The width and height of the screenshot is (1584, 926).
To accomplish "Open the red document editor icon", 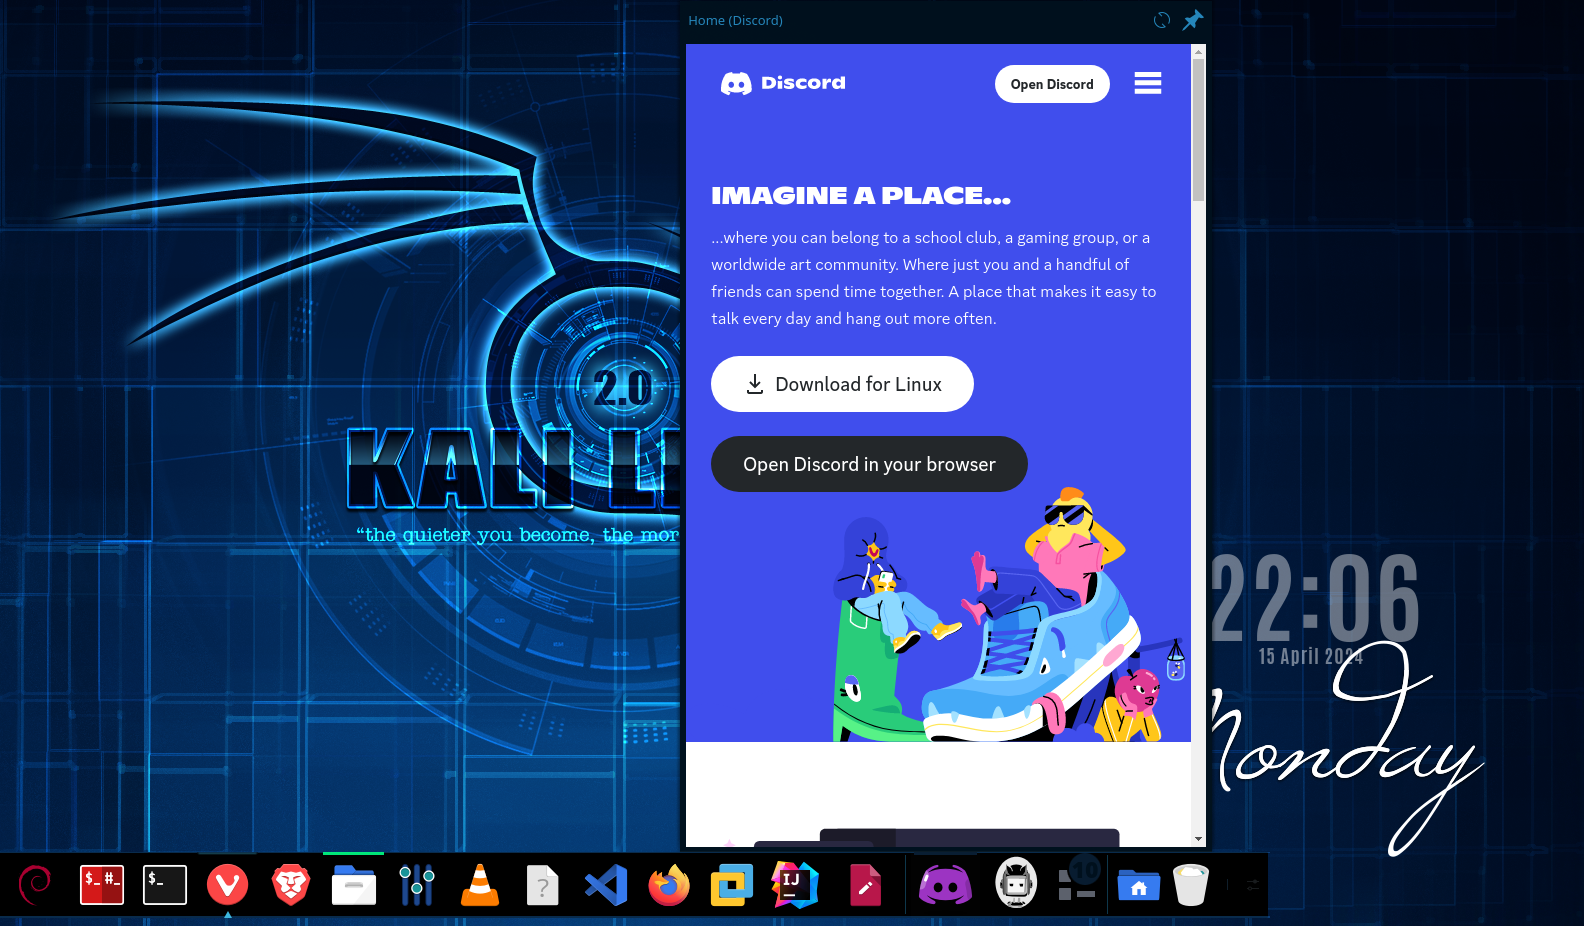I will tap(865, 885).
